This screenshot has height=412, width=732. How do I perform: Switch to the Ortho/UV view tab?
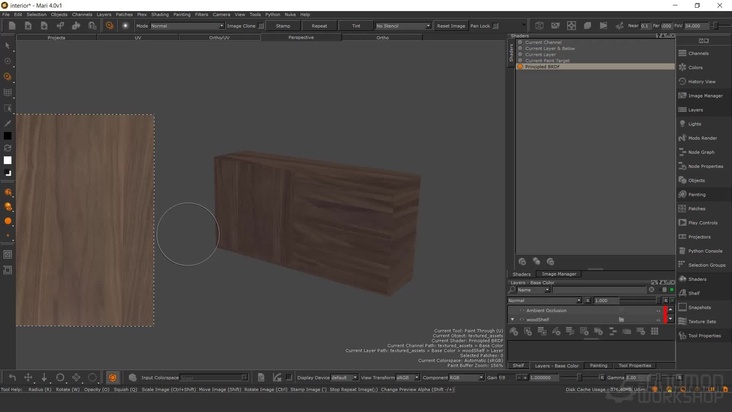pos(219,38)
